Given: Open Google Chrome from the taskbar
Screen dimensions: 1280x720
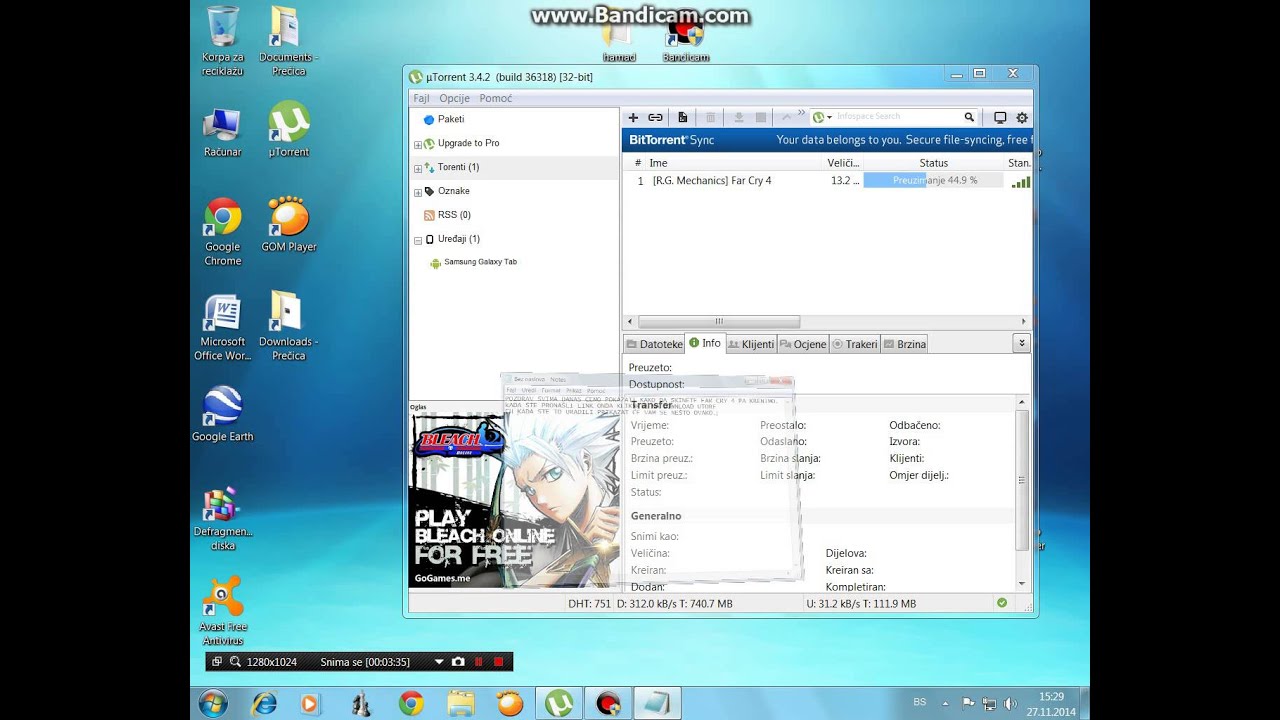Looking at the screenshot, I should coord(411,704).
